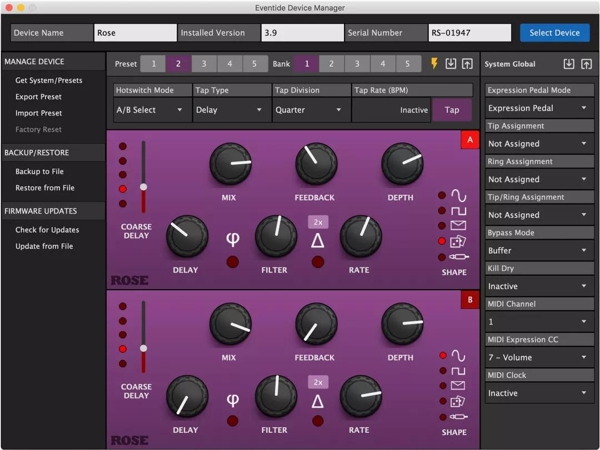
Task: Click the preset download arrow icon
Action: (x=451, y=64)
